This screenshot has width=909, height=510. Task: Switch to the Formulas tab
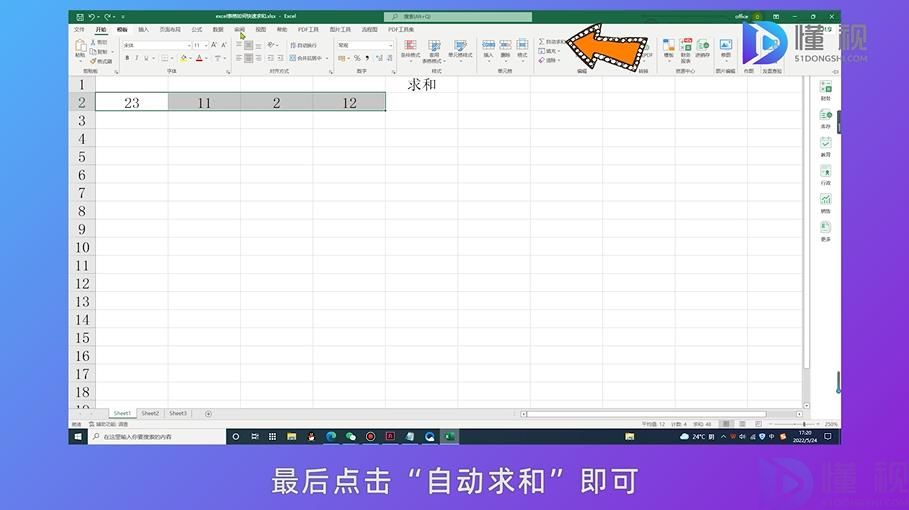[x=197, y=30]
